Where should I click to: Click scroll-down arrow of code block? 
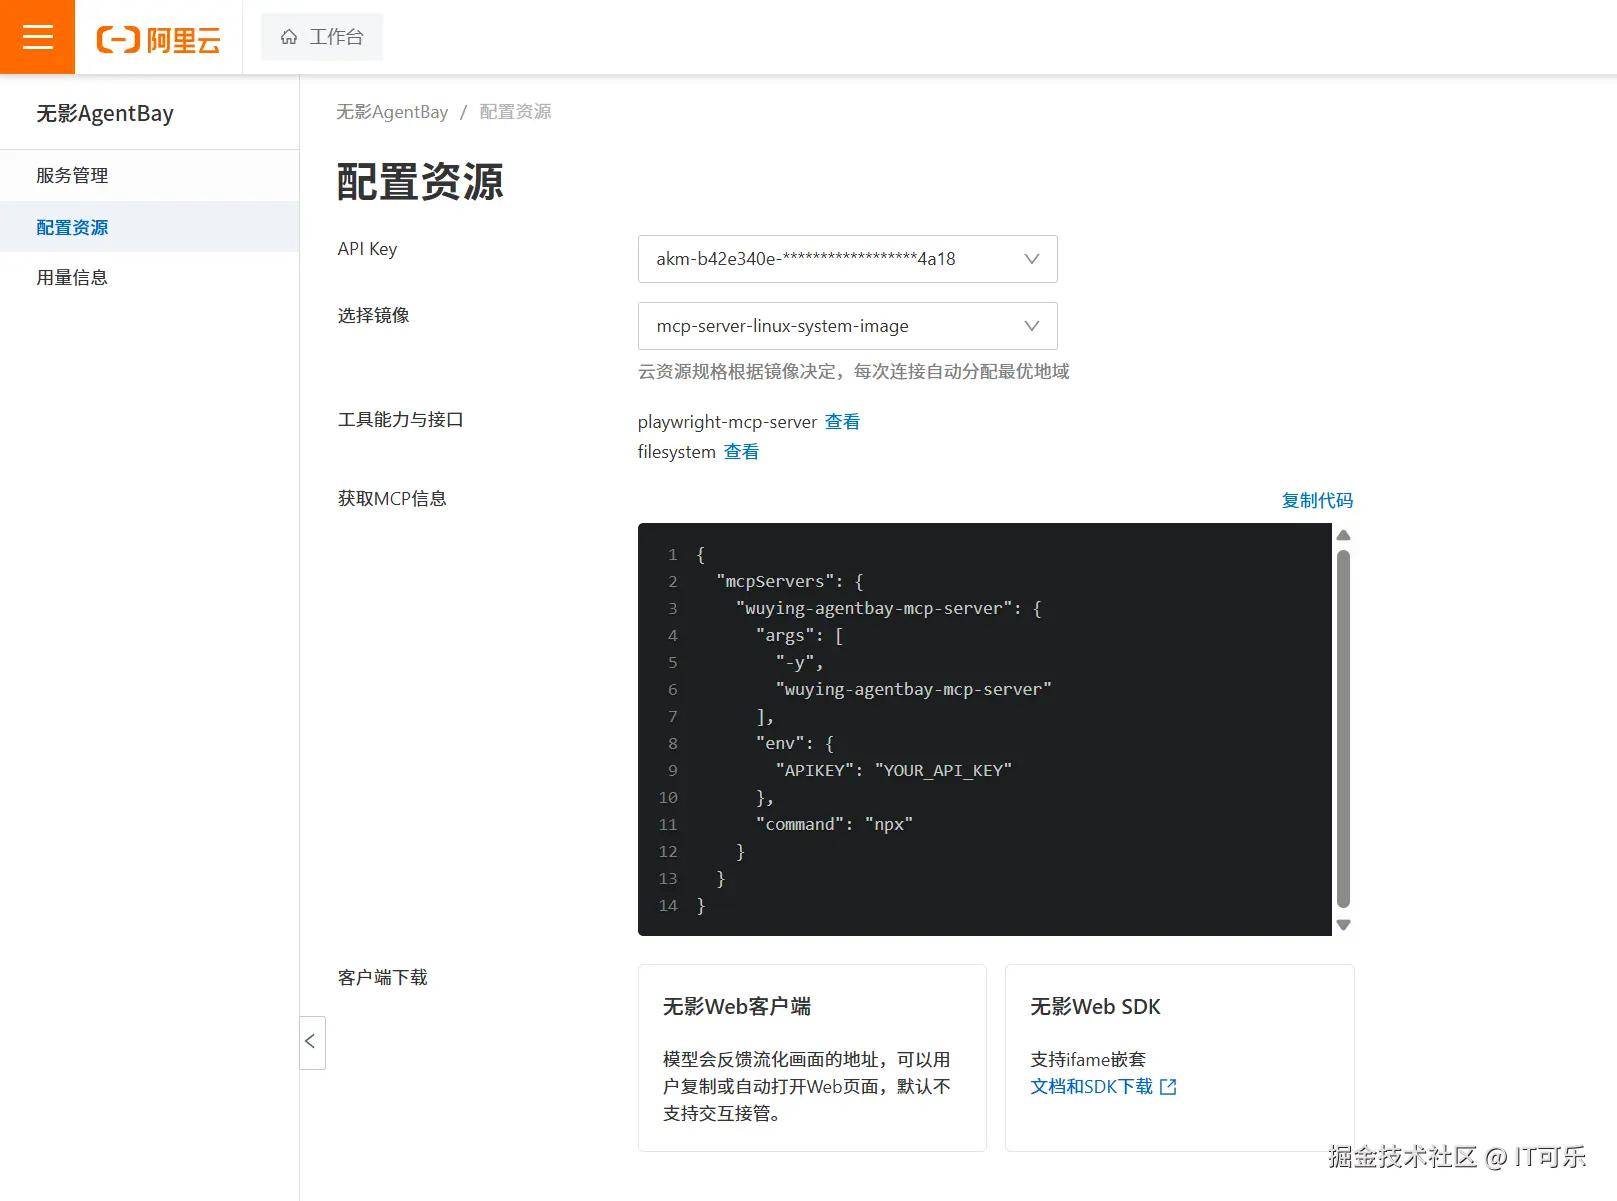point(1343,925)
